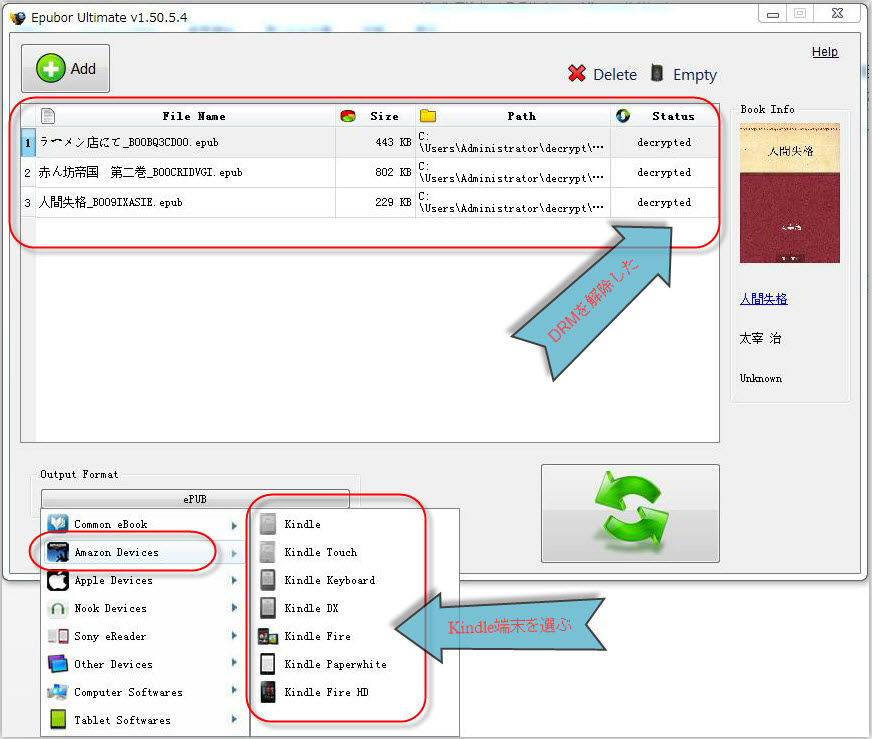Choose Kindle DX menu entry
Image resolution: width=872 pixels, height=739 pixels.
pos(311,608)
